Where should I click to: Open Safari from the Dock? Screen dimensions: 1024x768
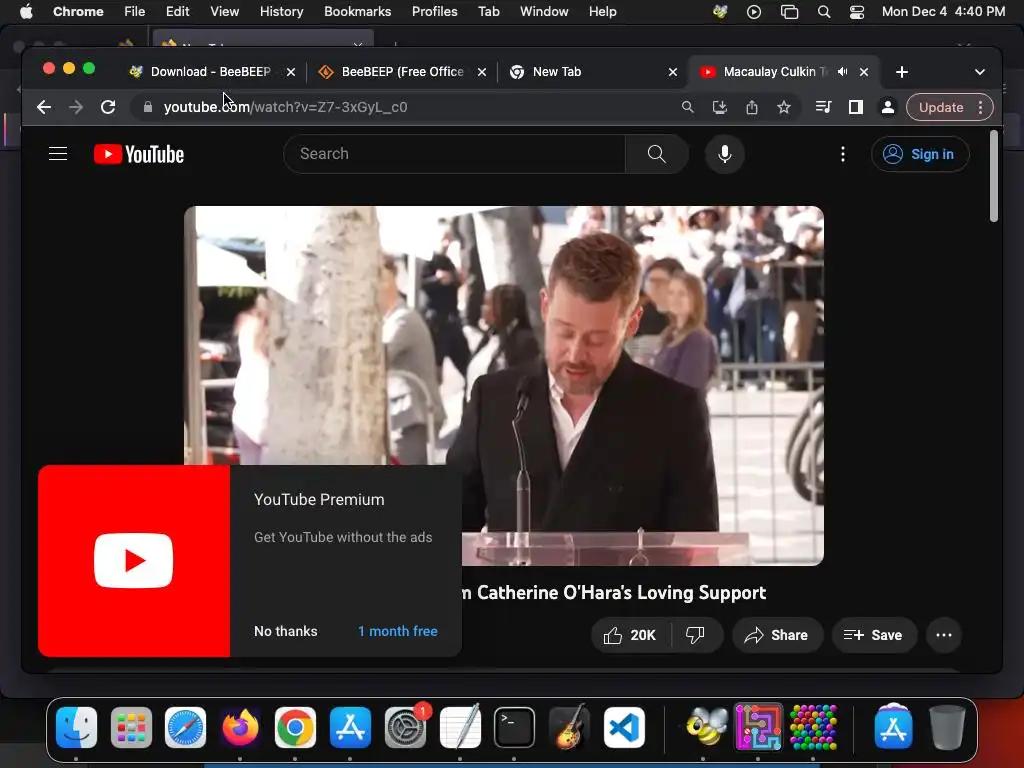pos(185,727)
